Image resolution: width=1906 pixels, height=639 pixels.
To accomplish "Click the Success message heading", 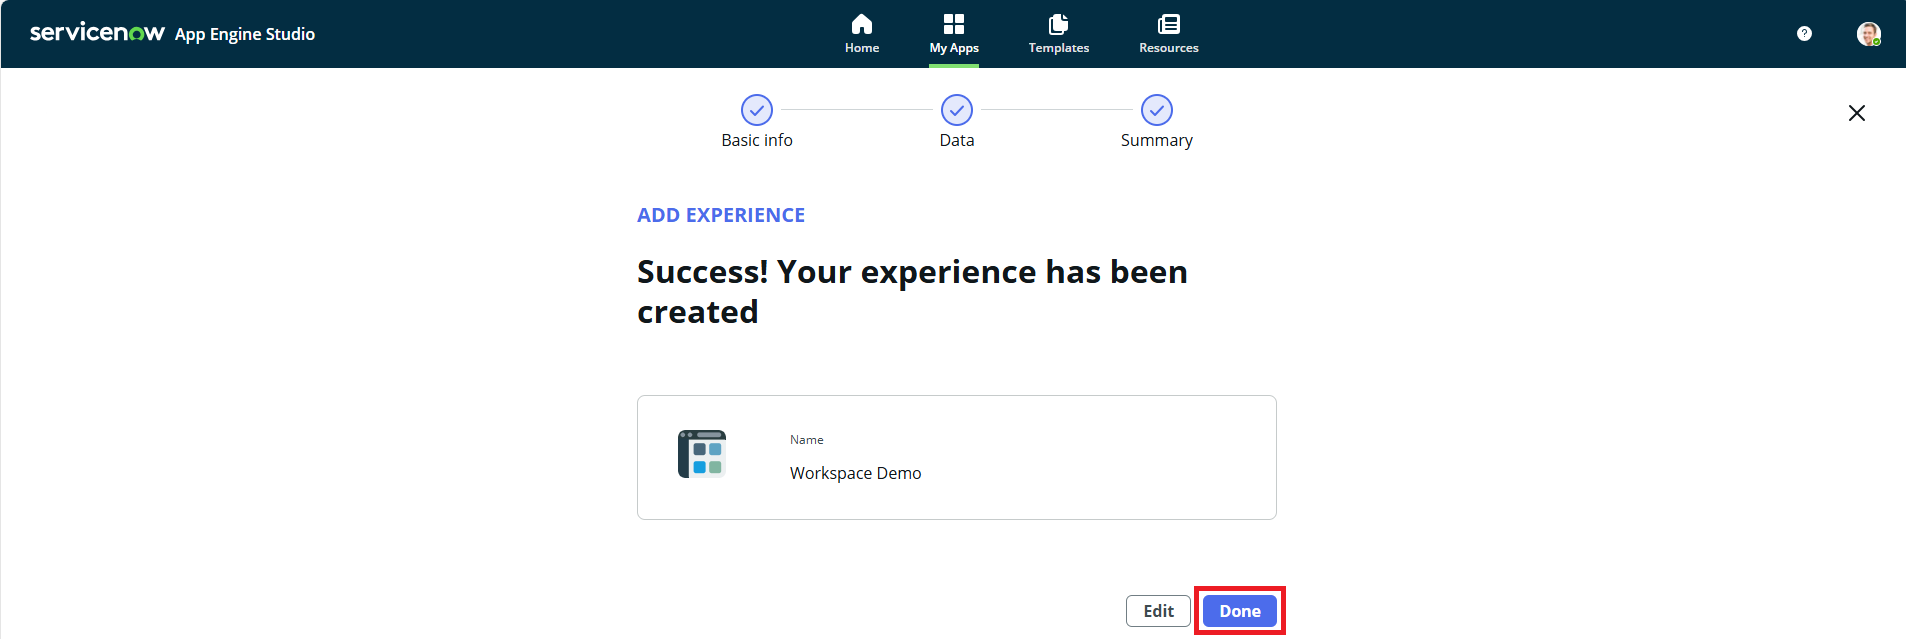I will click(x=911, y=291).
